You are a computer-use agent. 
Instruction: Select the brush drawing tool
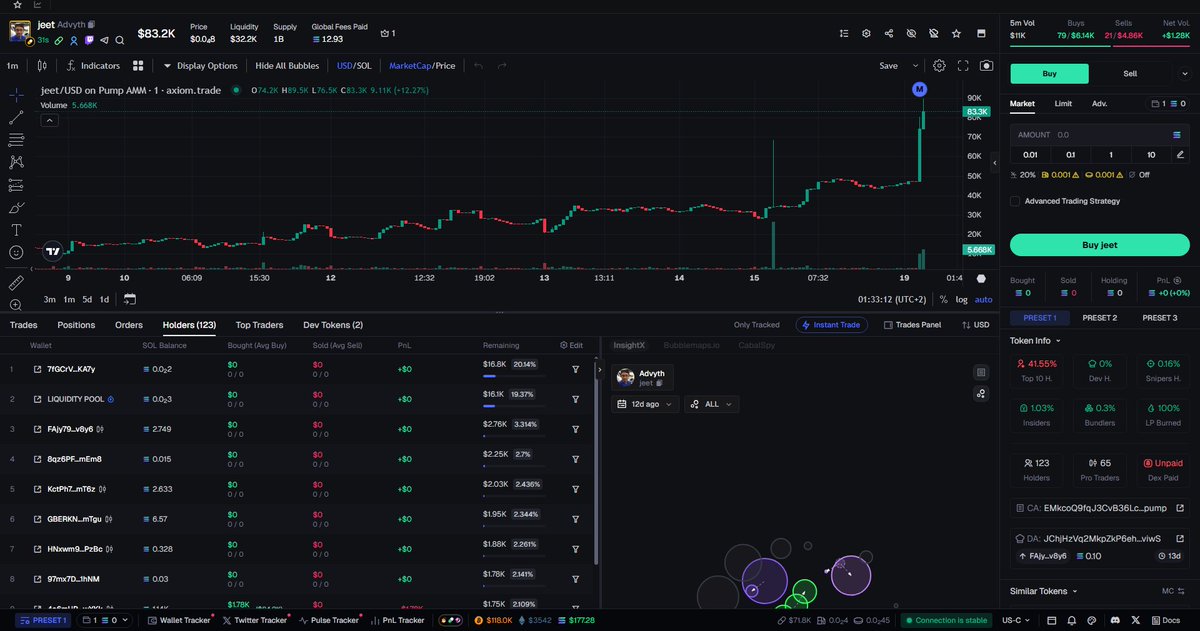click(16, 208)
